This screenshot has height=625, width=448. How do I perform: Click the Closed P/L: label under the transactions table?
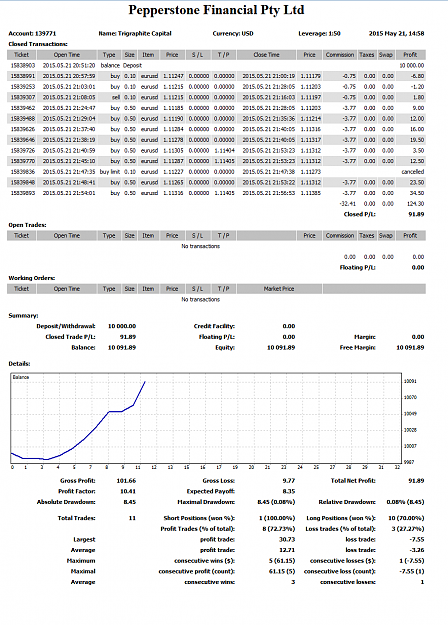tap(360, 214)
